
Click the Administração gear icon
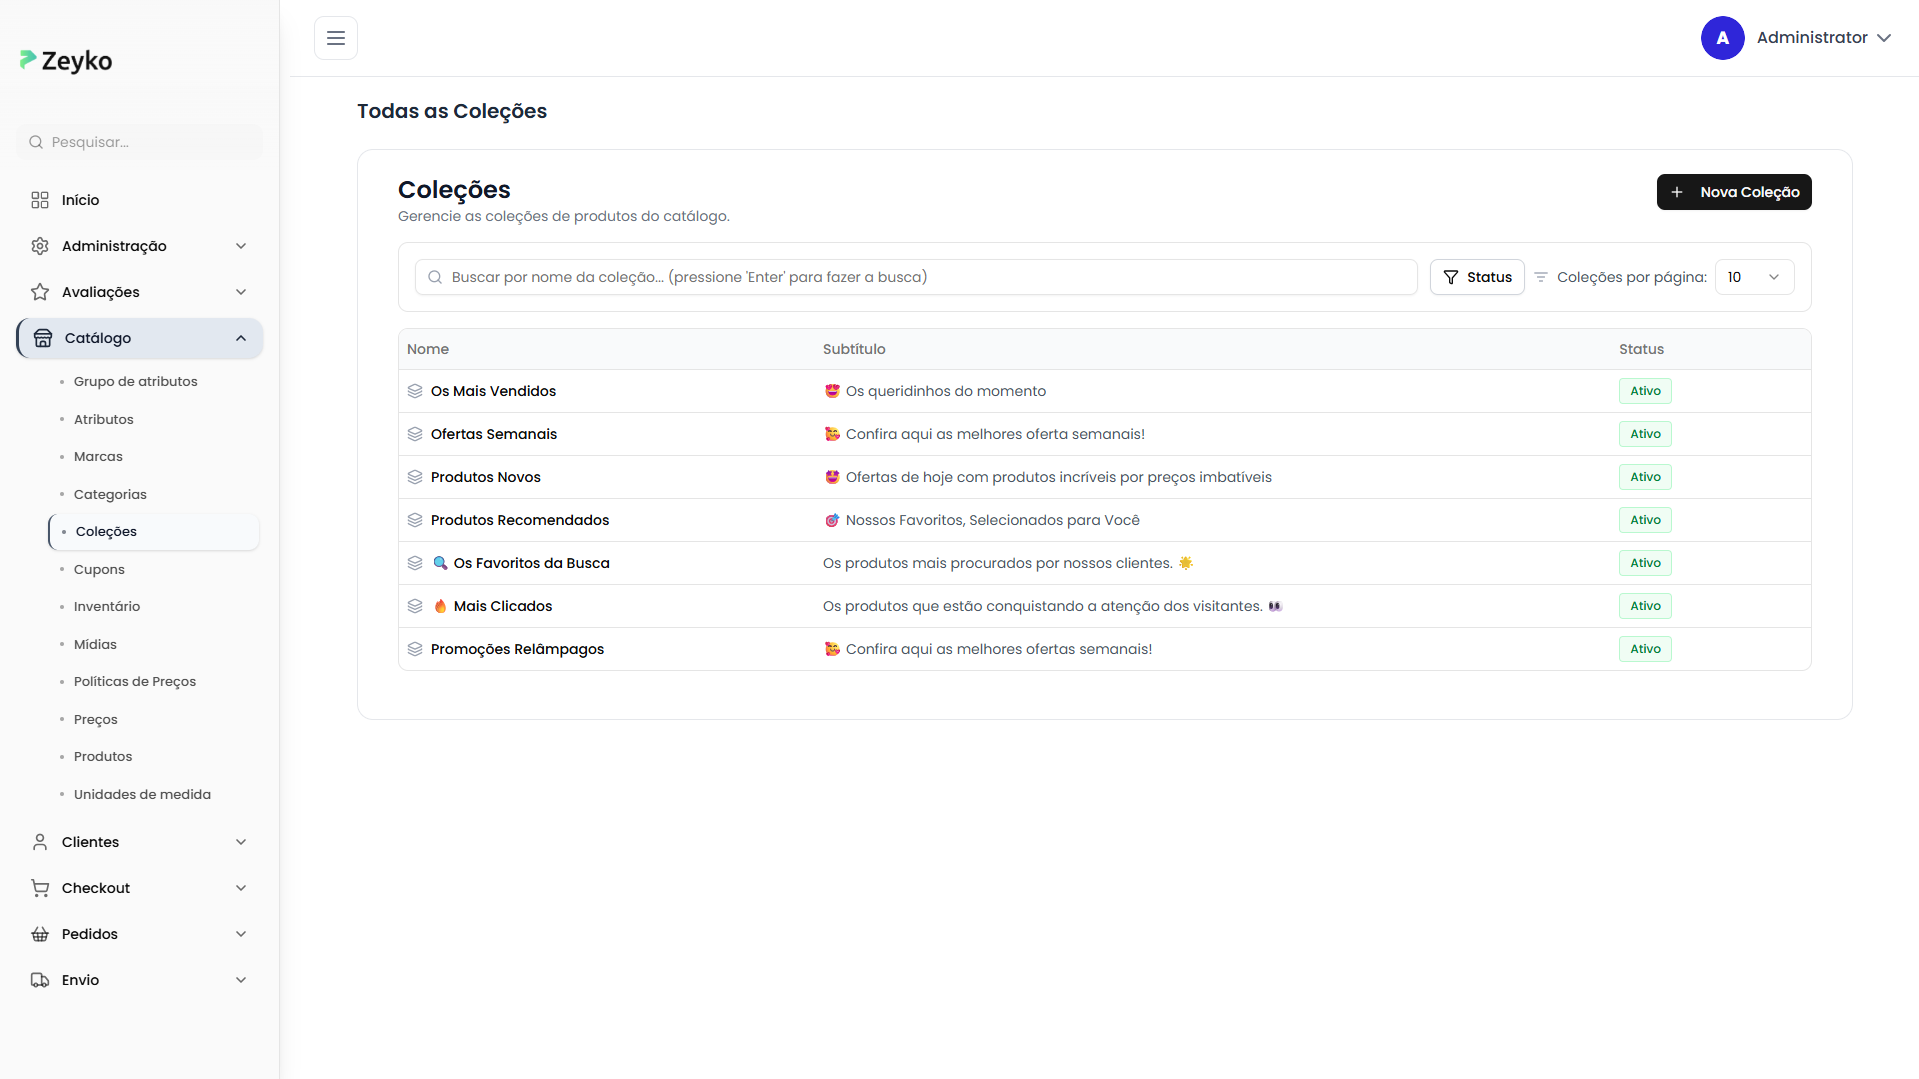[40, 246]
